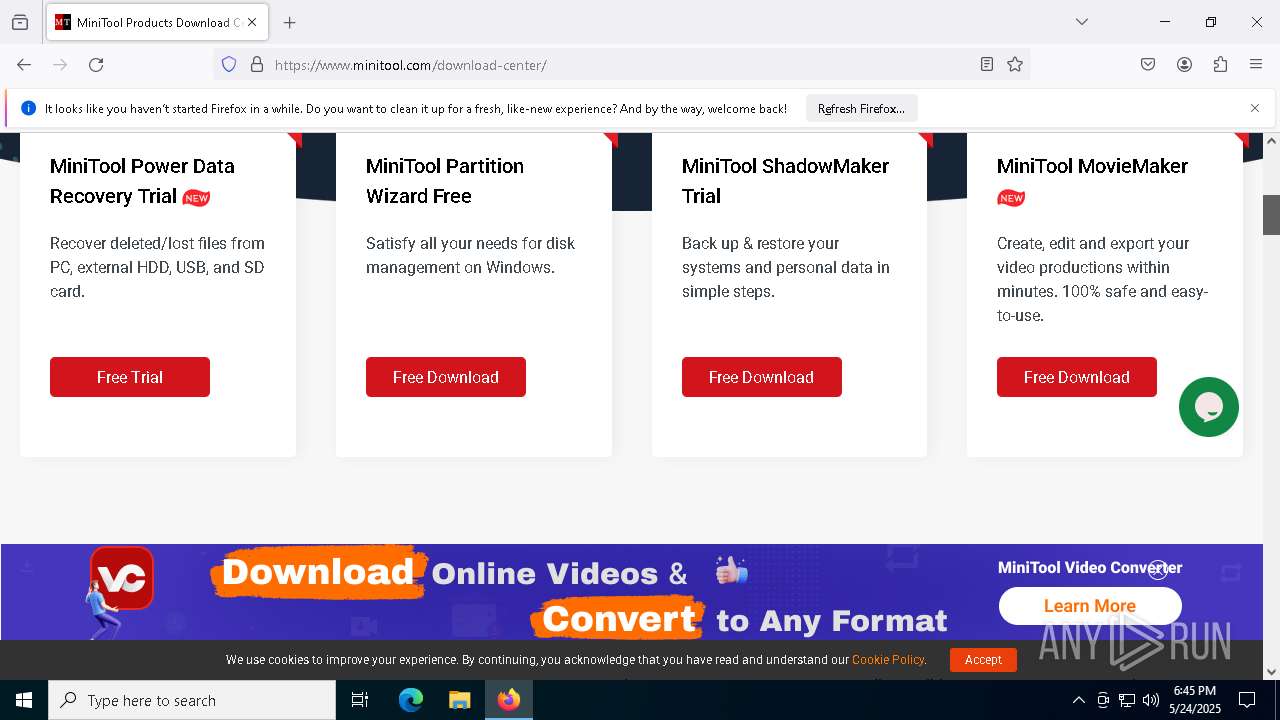1280x720 pixels.
Task: Accept the cookies notice
Action: click(983, 660)
